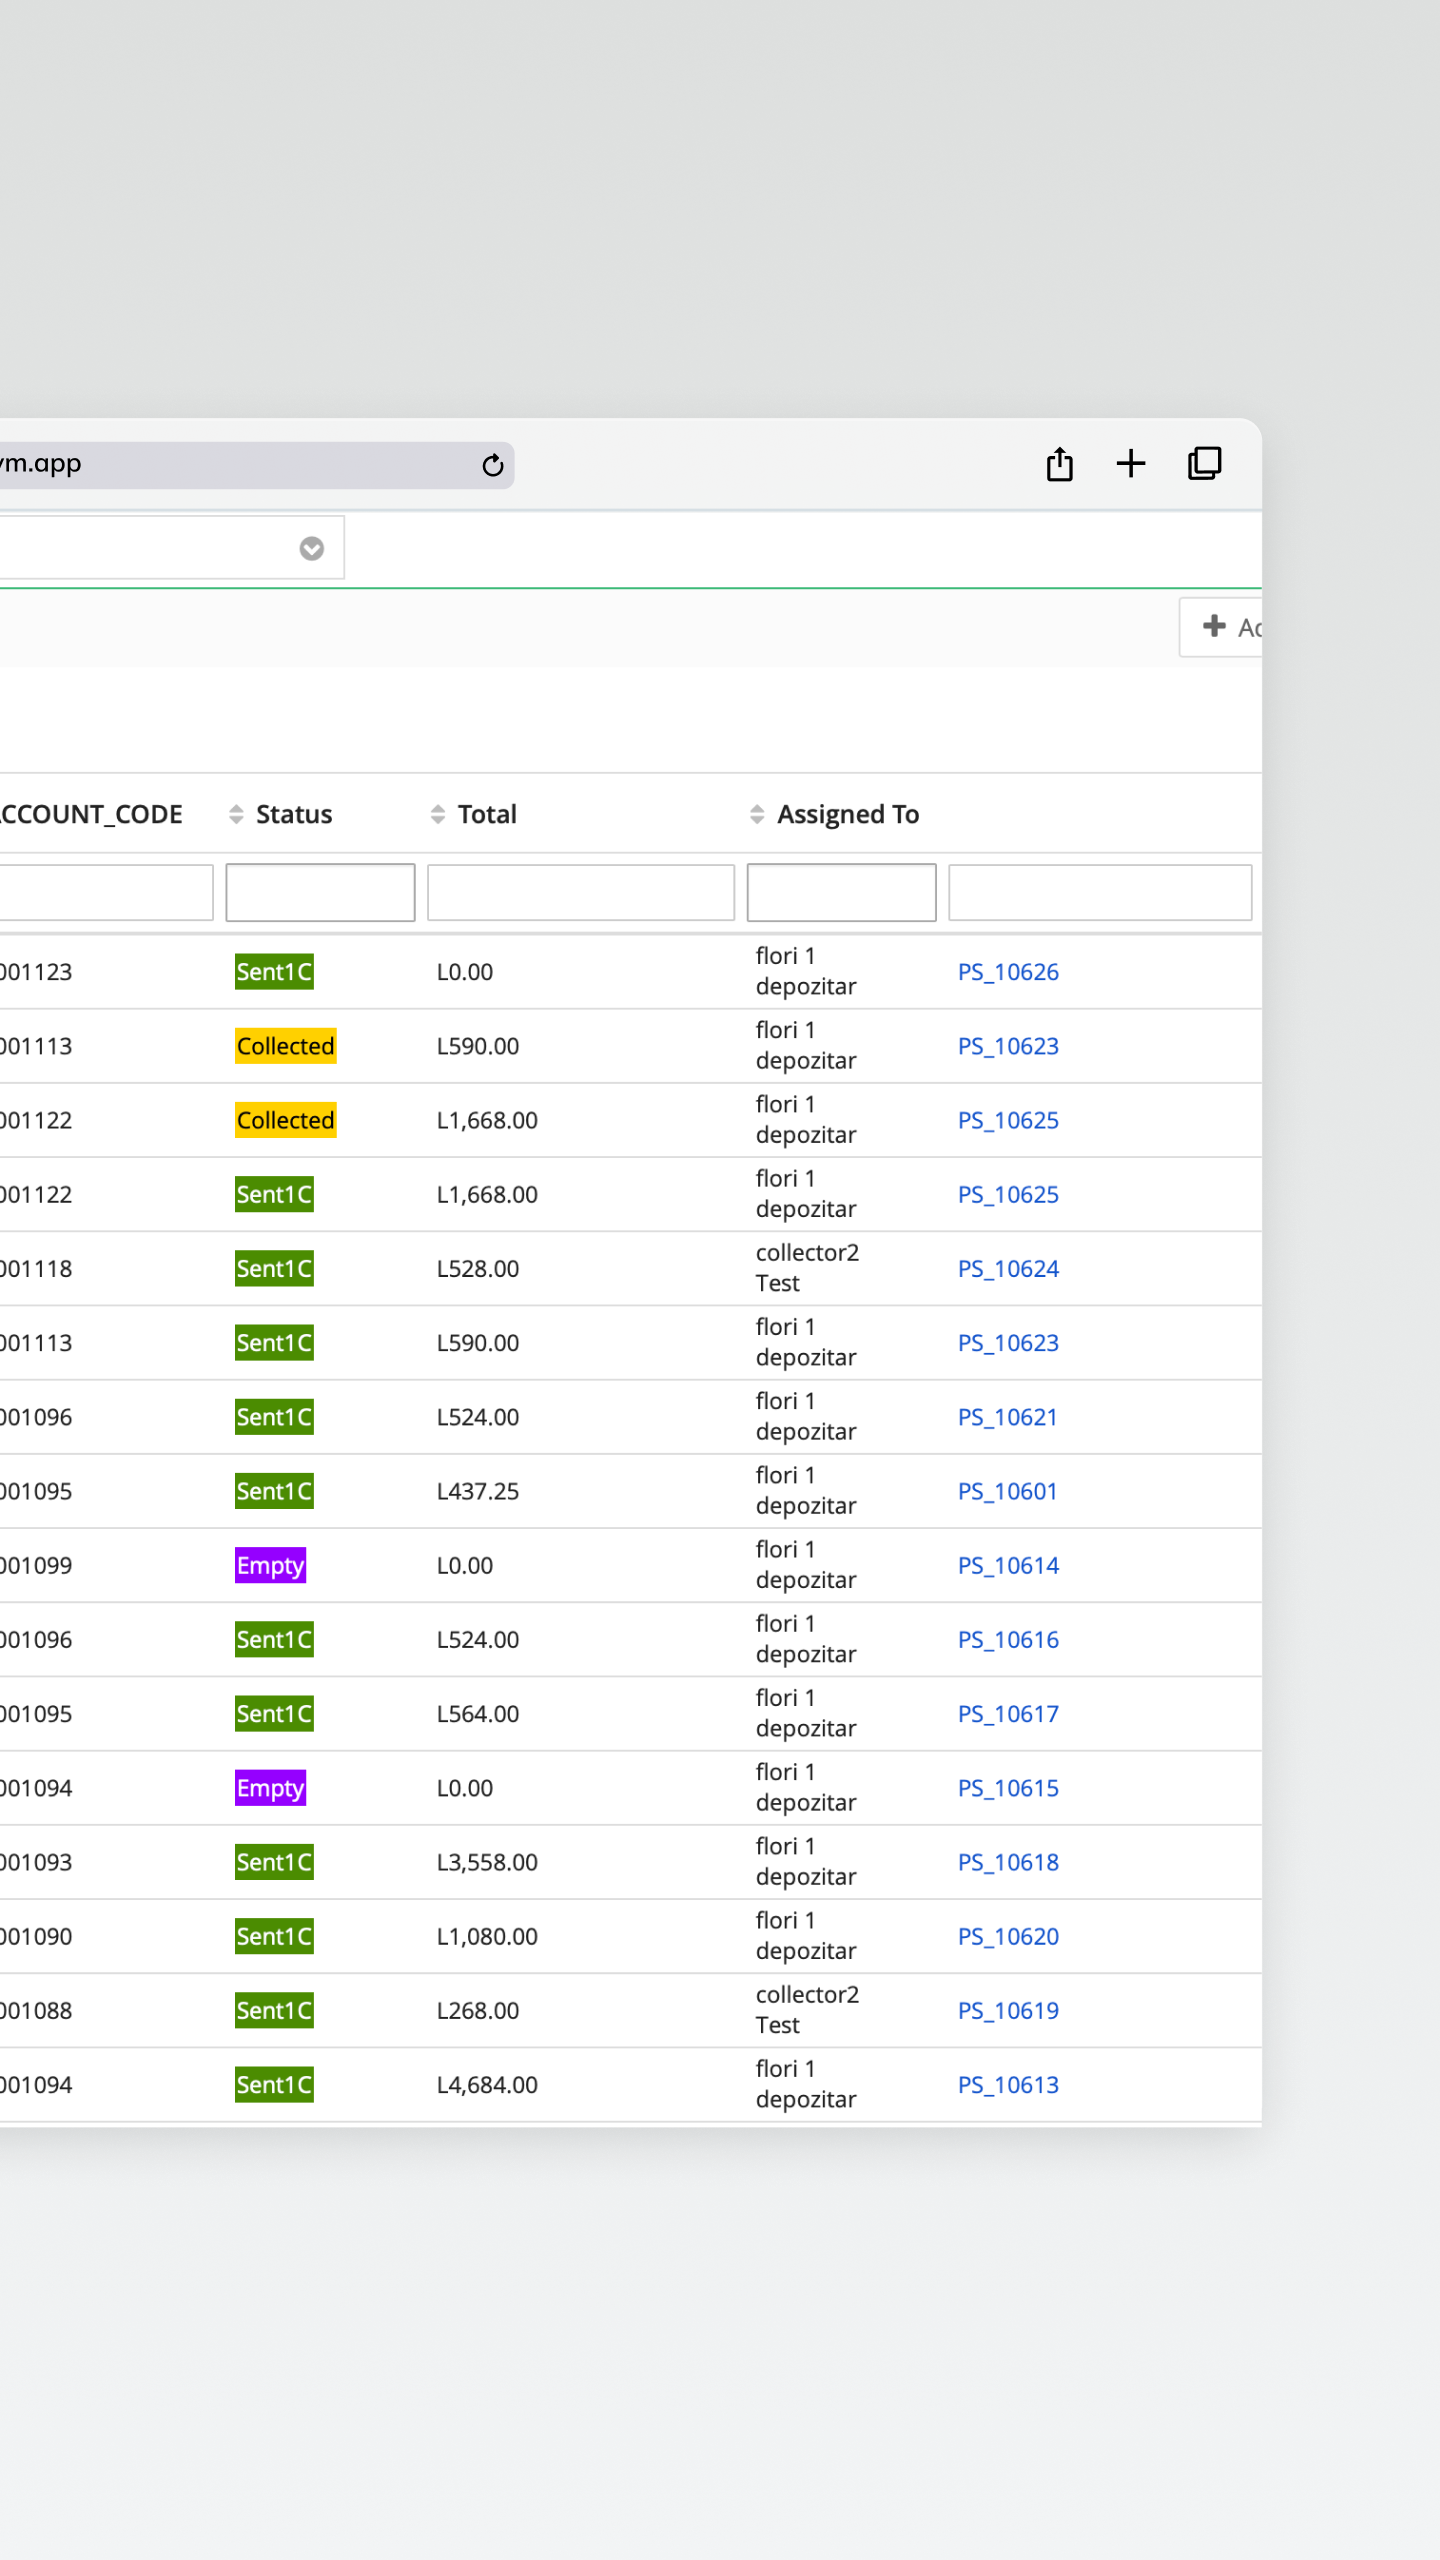
Task: Select the L3,558.00 total cell
Action: (x=487, y=1862)
